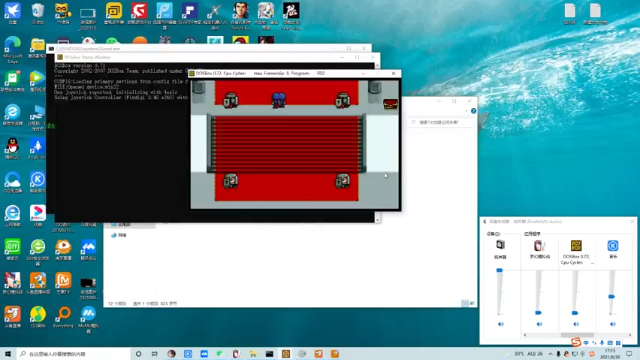Show hidden system tray icons

550,354
